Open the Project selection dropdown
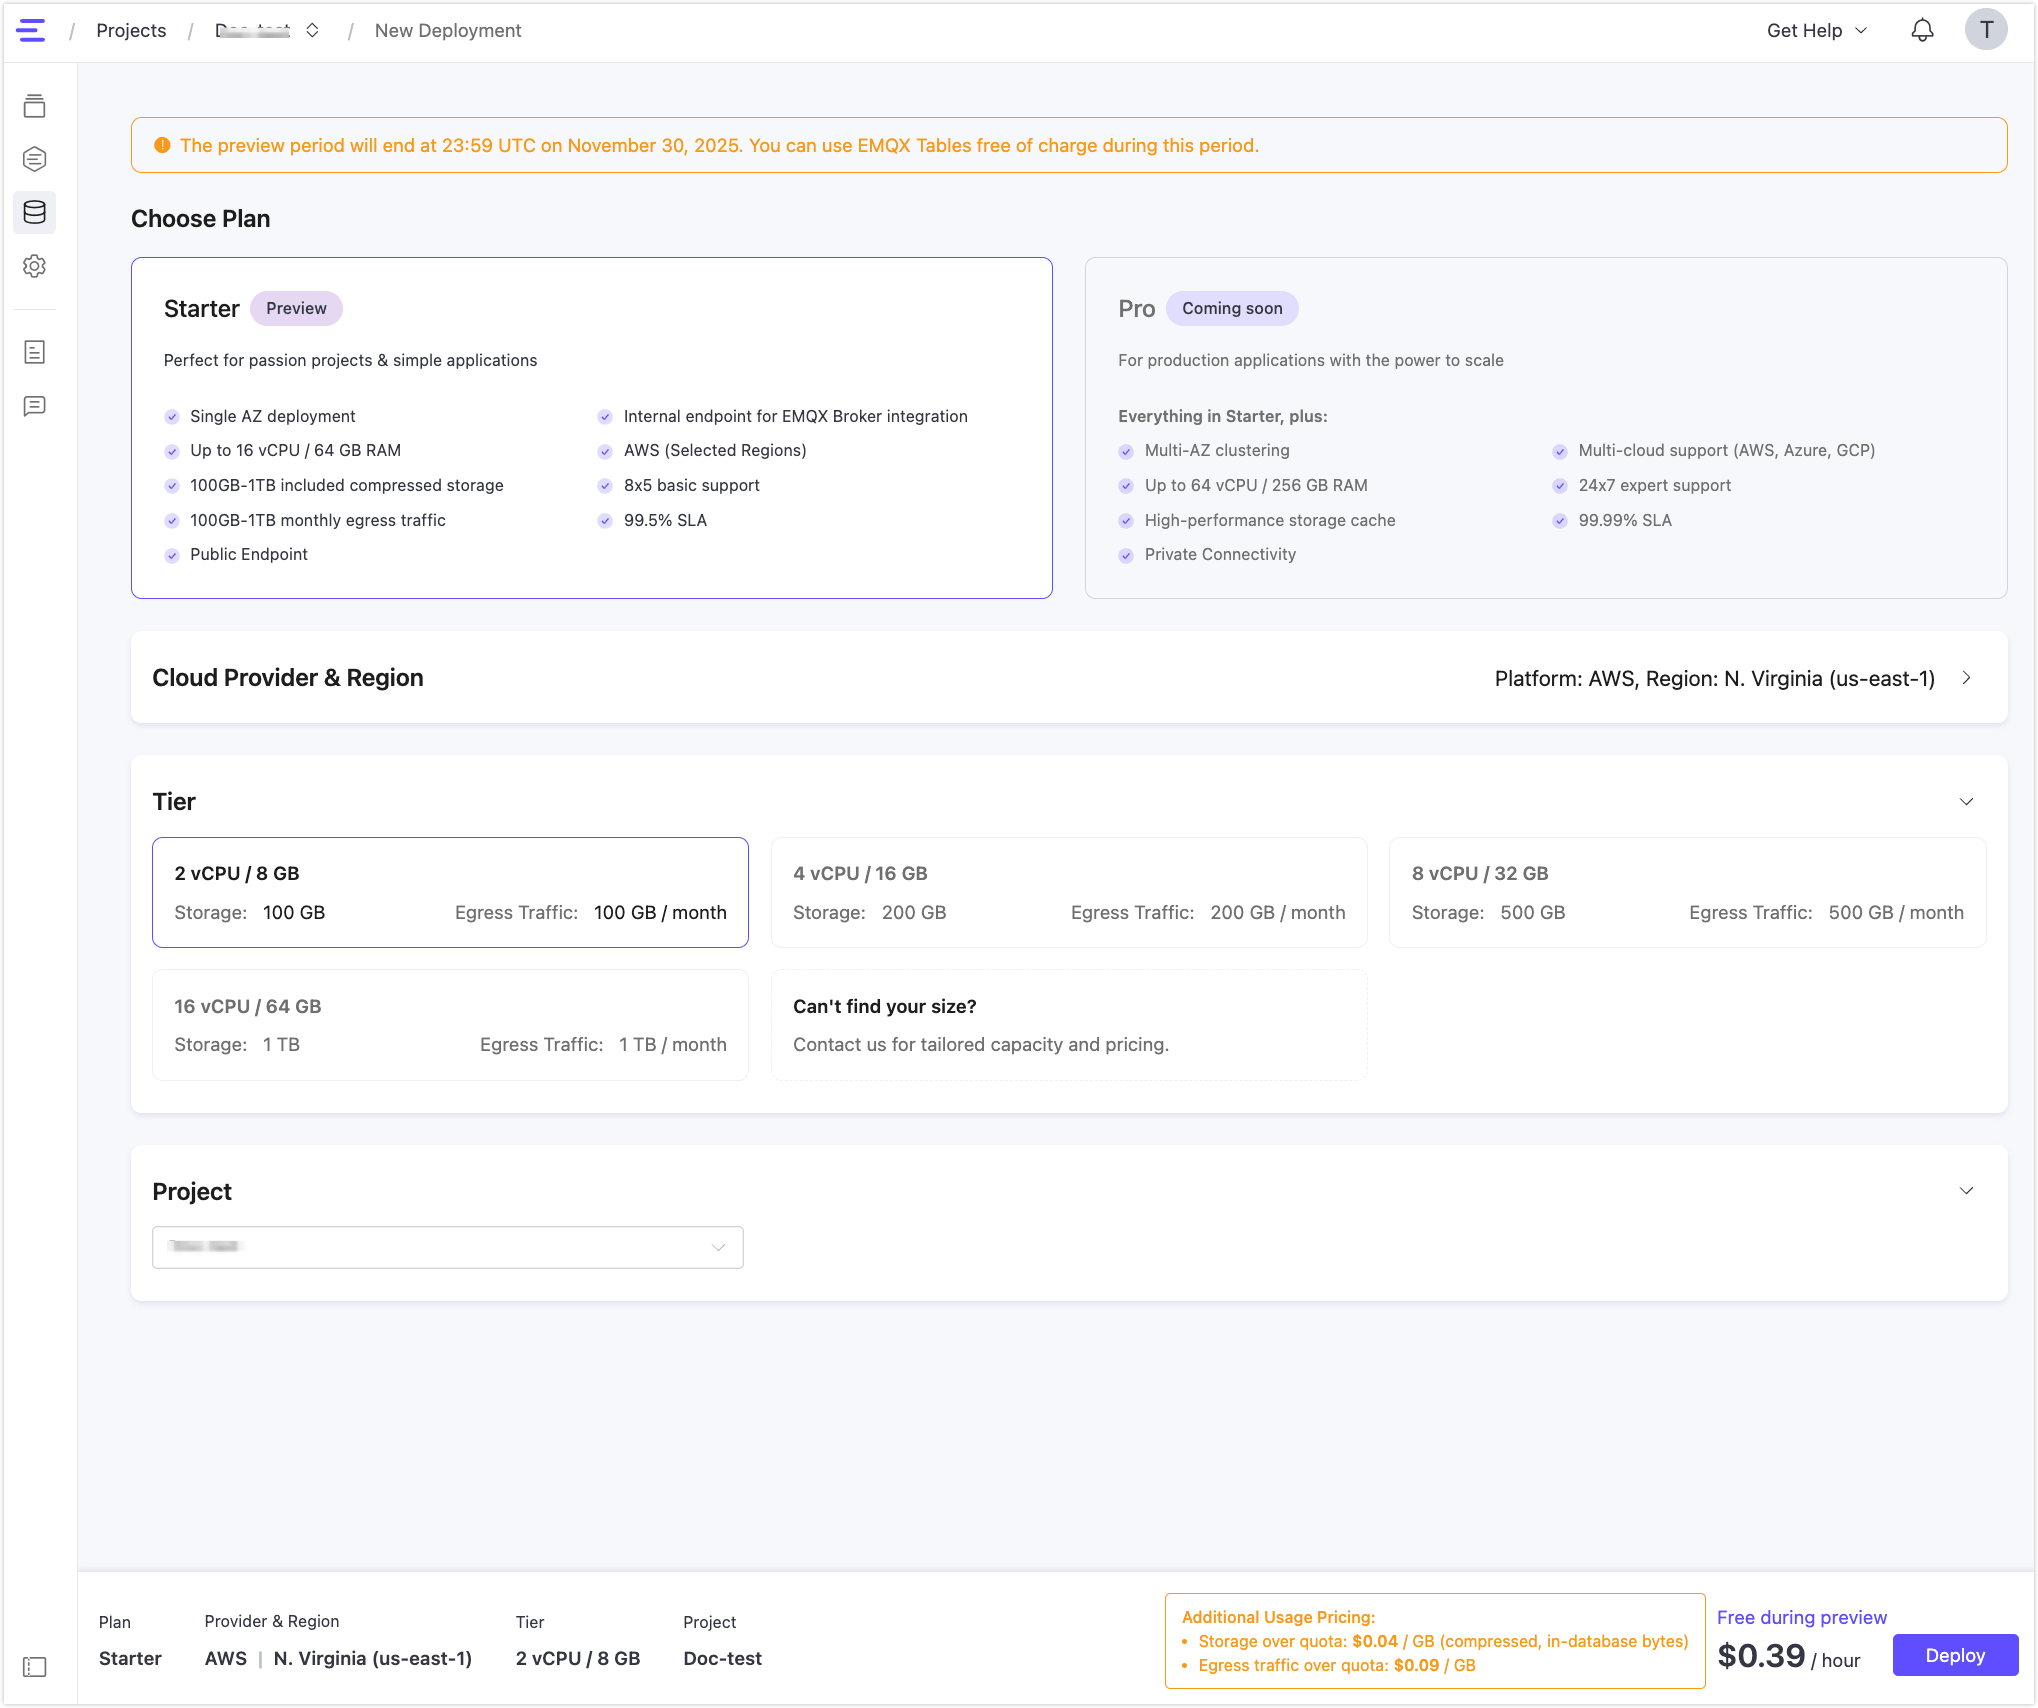 click(x=447, y=1247)
